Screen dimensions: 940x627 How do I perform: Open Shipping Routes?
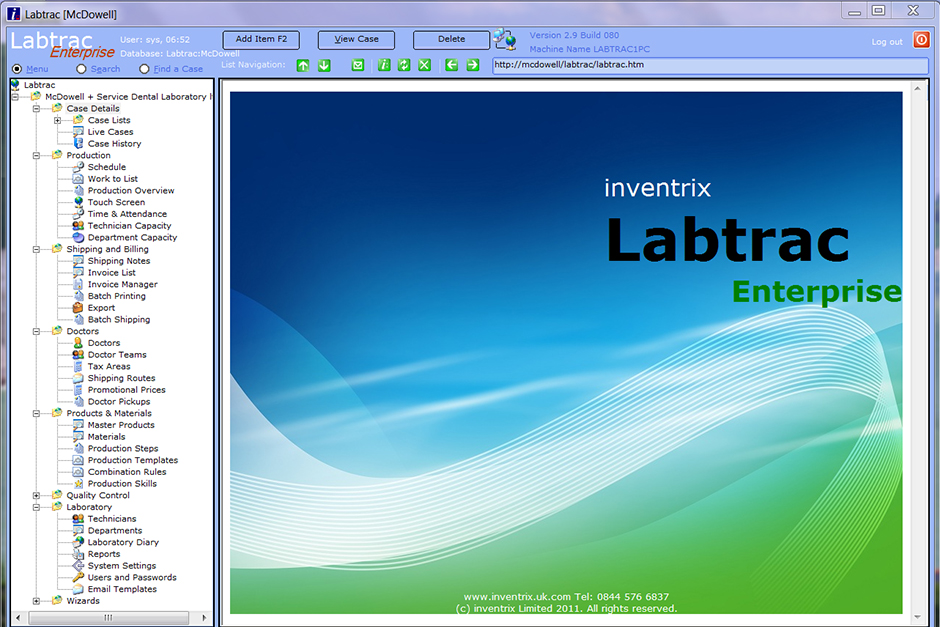click(x=121, y=378)
